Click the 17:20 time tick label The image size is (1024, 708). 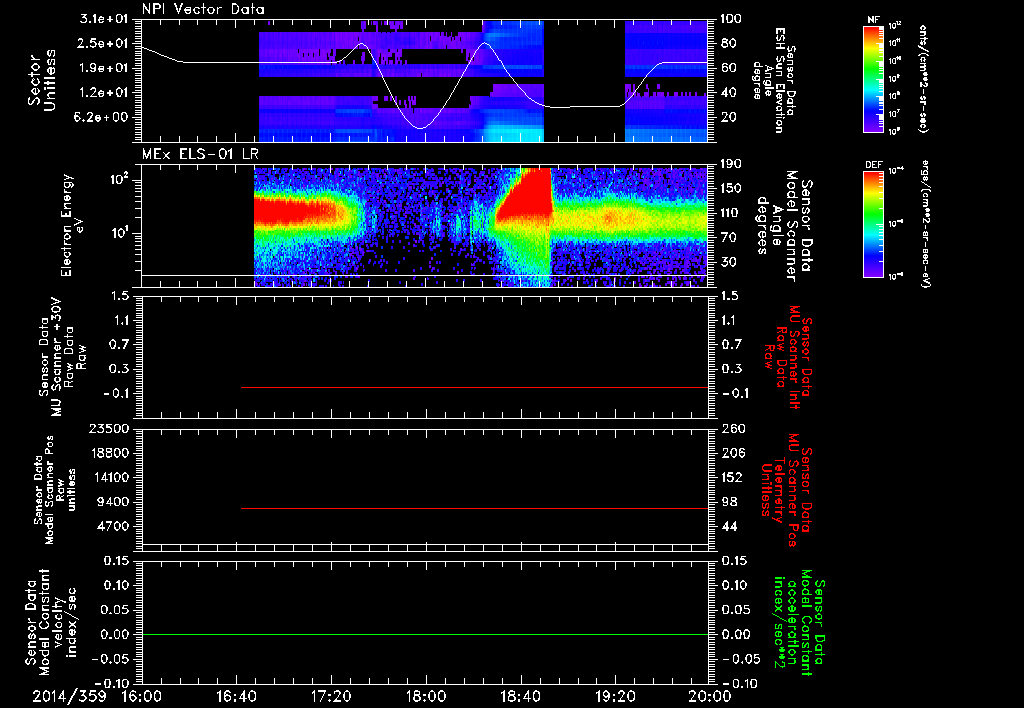point(331,696)
